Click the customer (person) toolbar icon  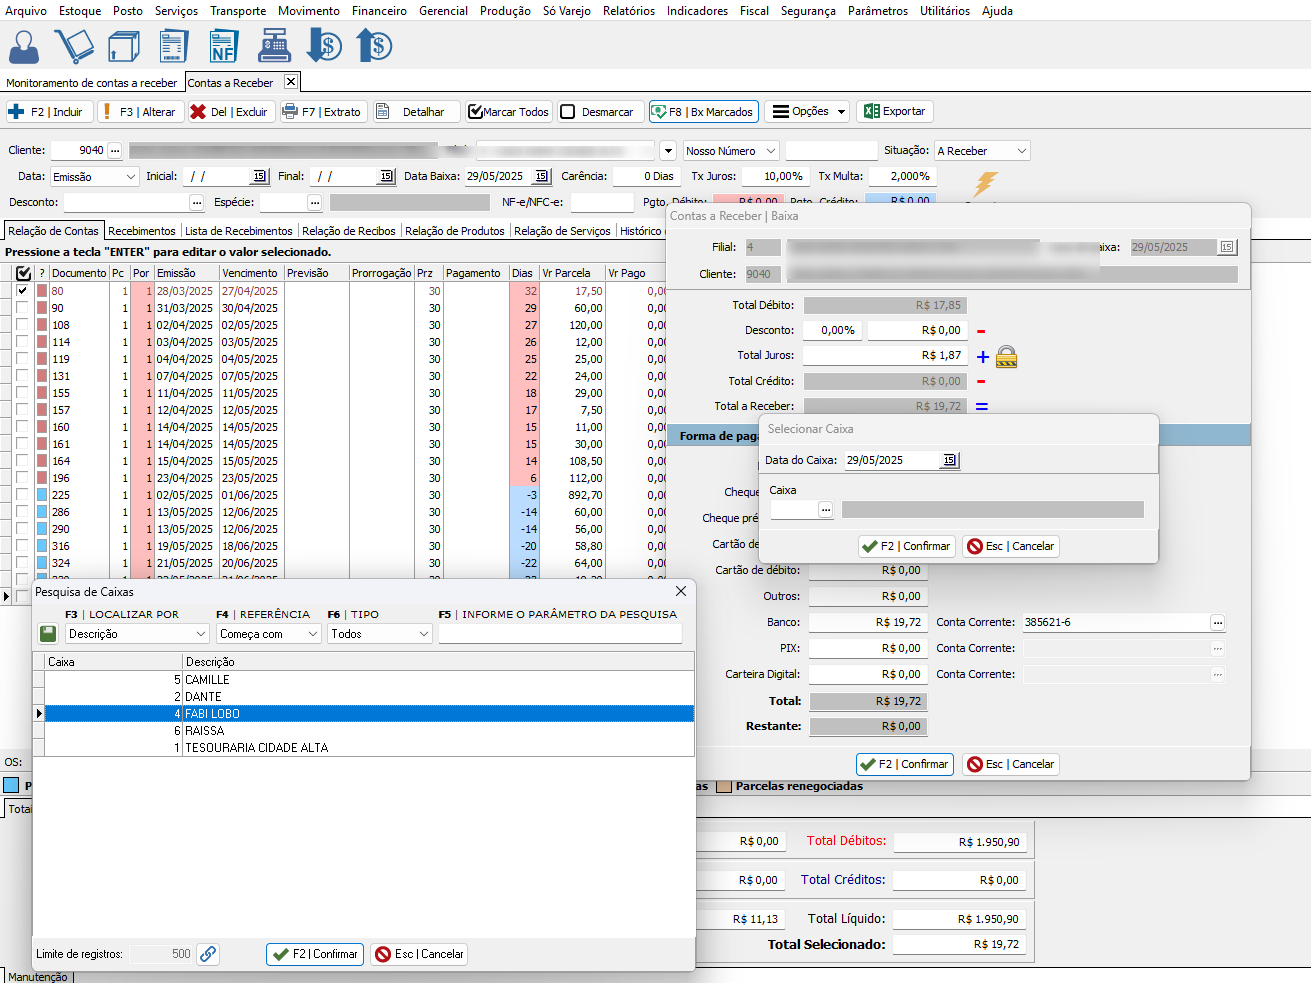click(24, 47)
